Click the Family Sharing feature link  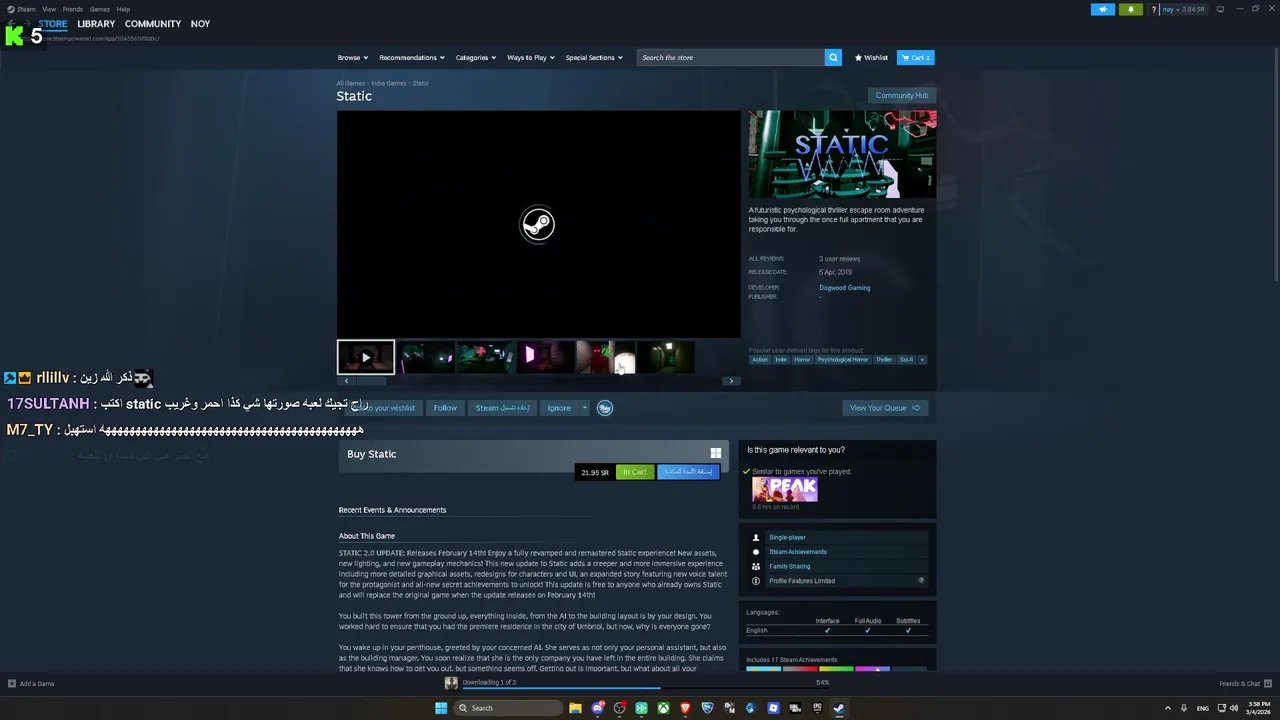790,567
